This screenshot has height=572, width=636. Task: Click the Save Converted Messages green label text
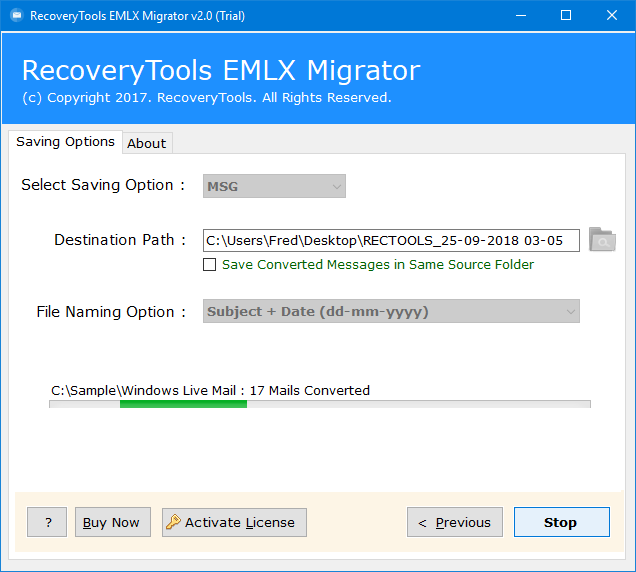pos(378,264)
